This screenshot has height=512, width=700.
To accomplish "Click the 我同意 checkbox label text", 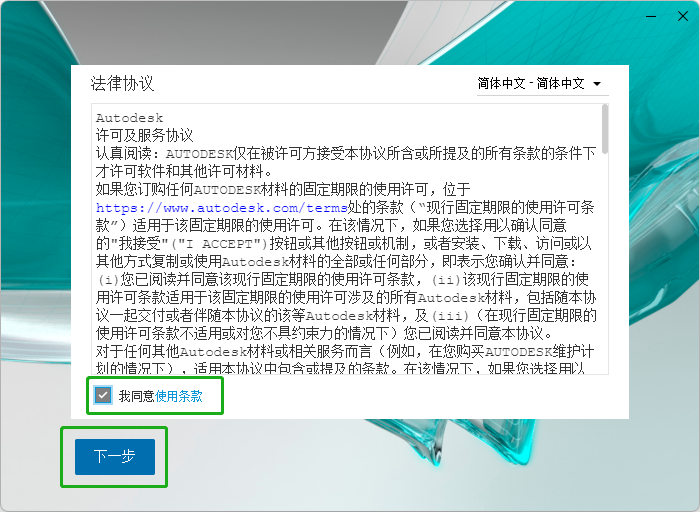I will point(136,396).
